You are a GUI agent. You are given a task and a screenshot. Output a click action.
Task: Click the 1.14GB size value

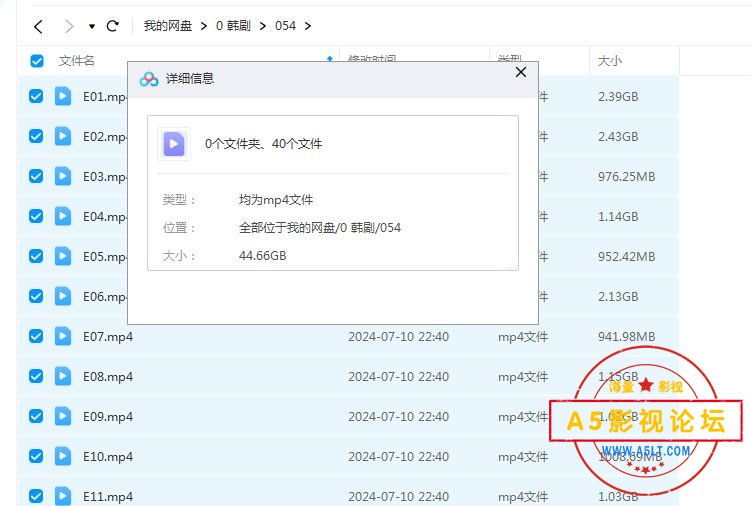pyautogui.click(x=618, y=217)
